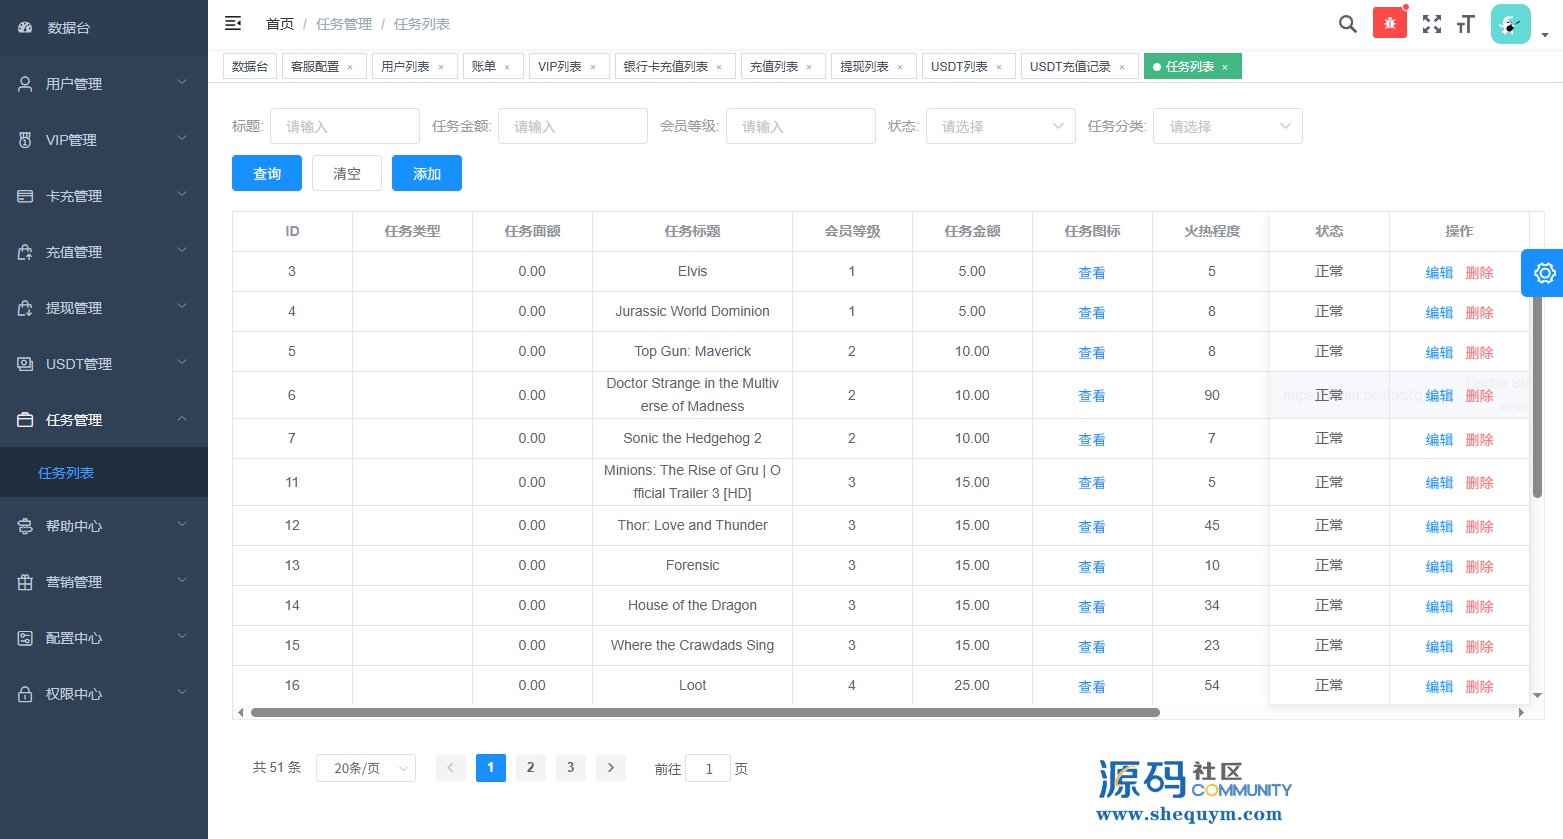
Task: Click the hamburger sidebar collapse icon
Action: (x=233, y=23)
